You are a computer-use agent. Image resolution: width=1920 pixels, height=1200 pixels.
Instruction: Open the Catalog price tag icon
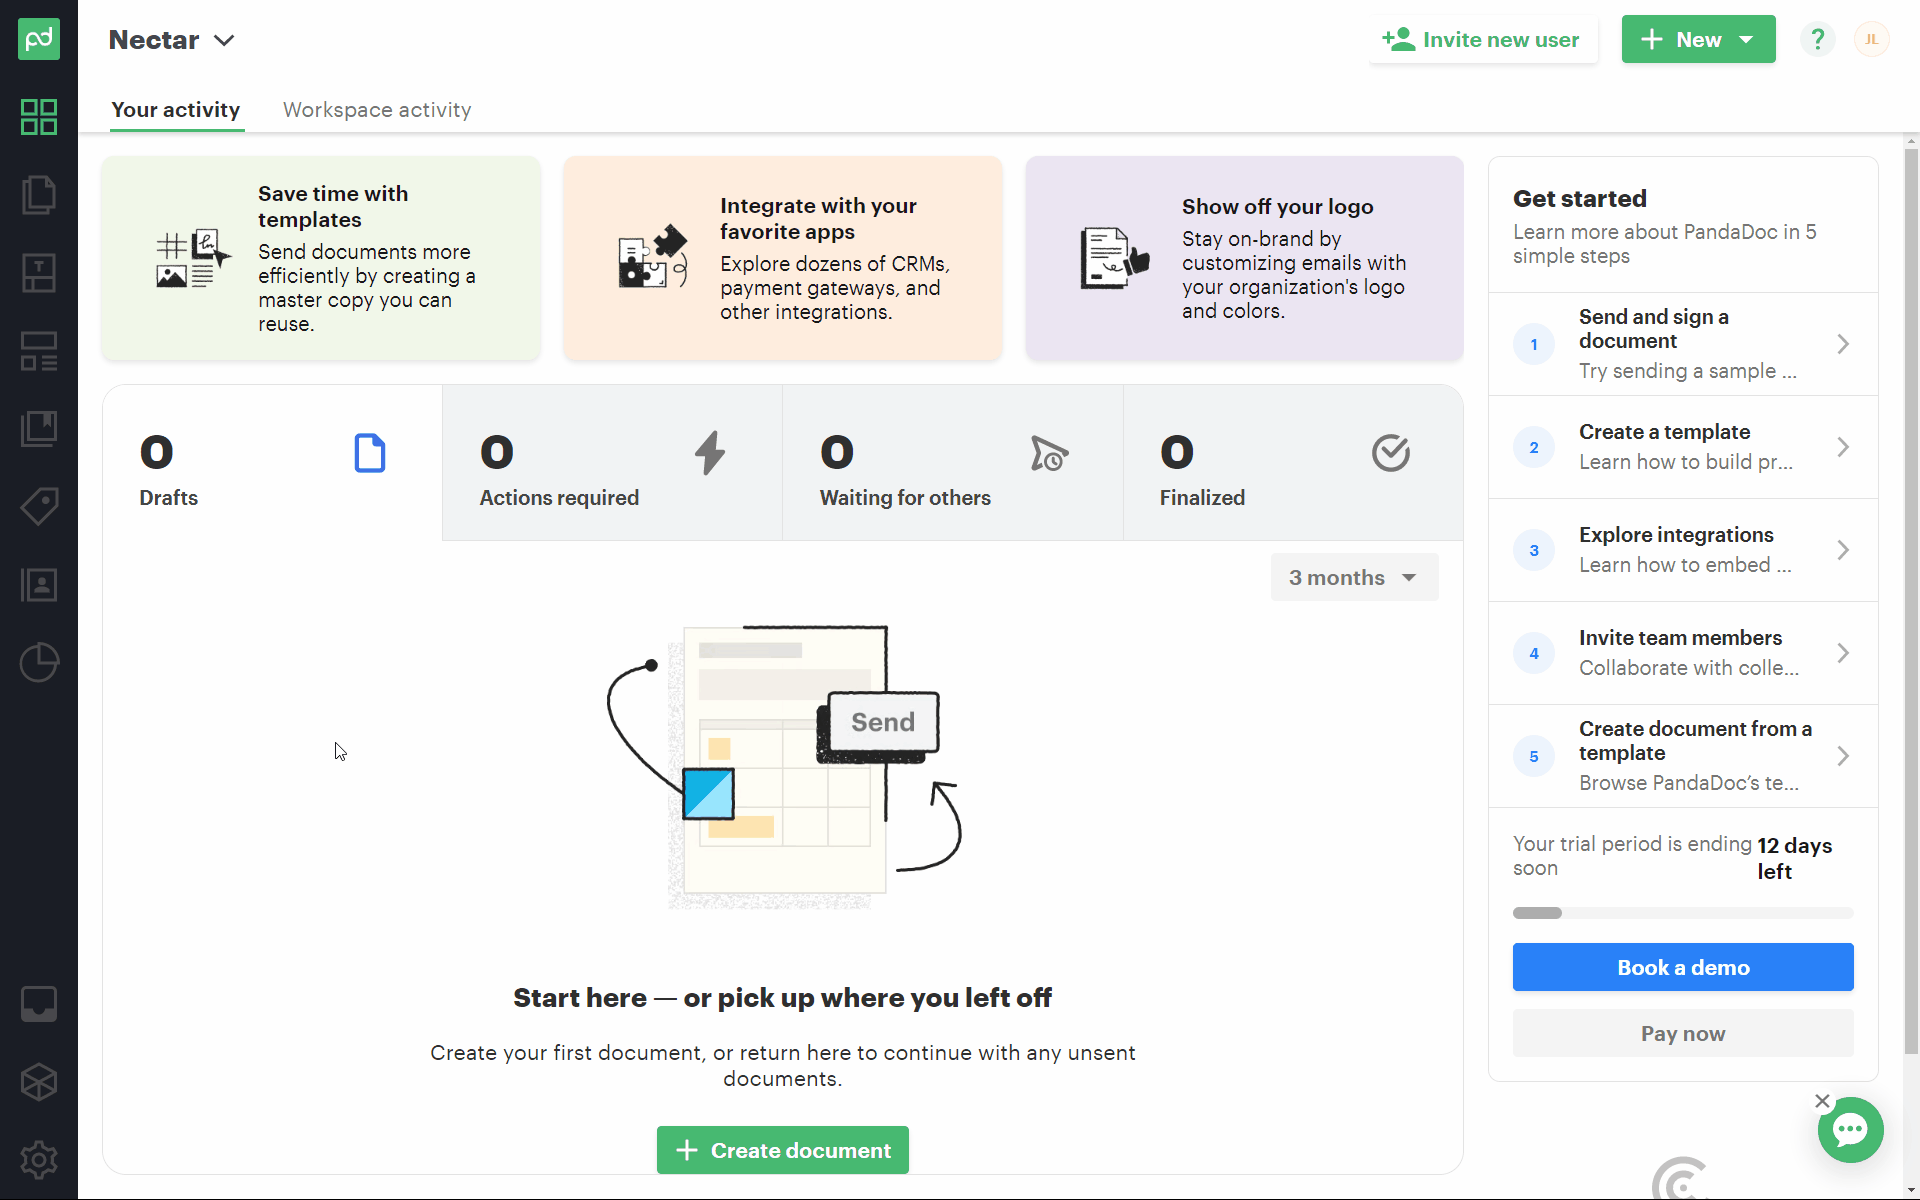39,506
